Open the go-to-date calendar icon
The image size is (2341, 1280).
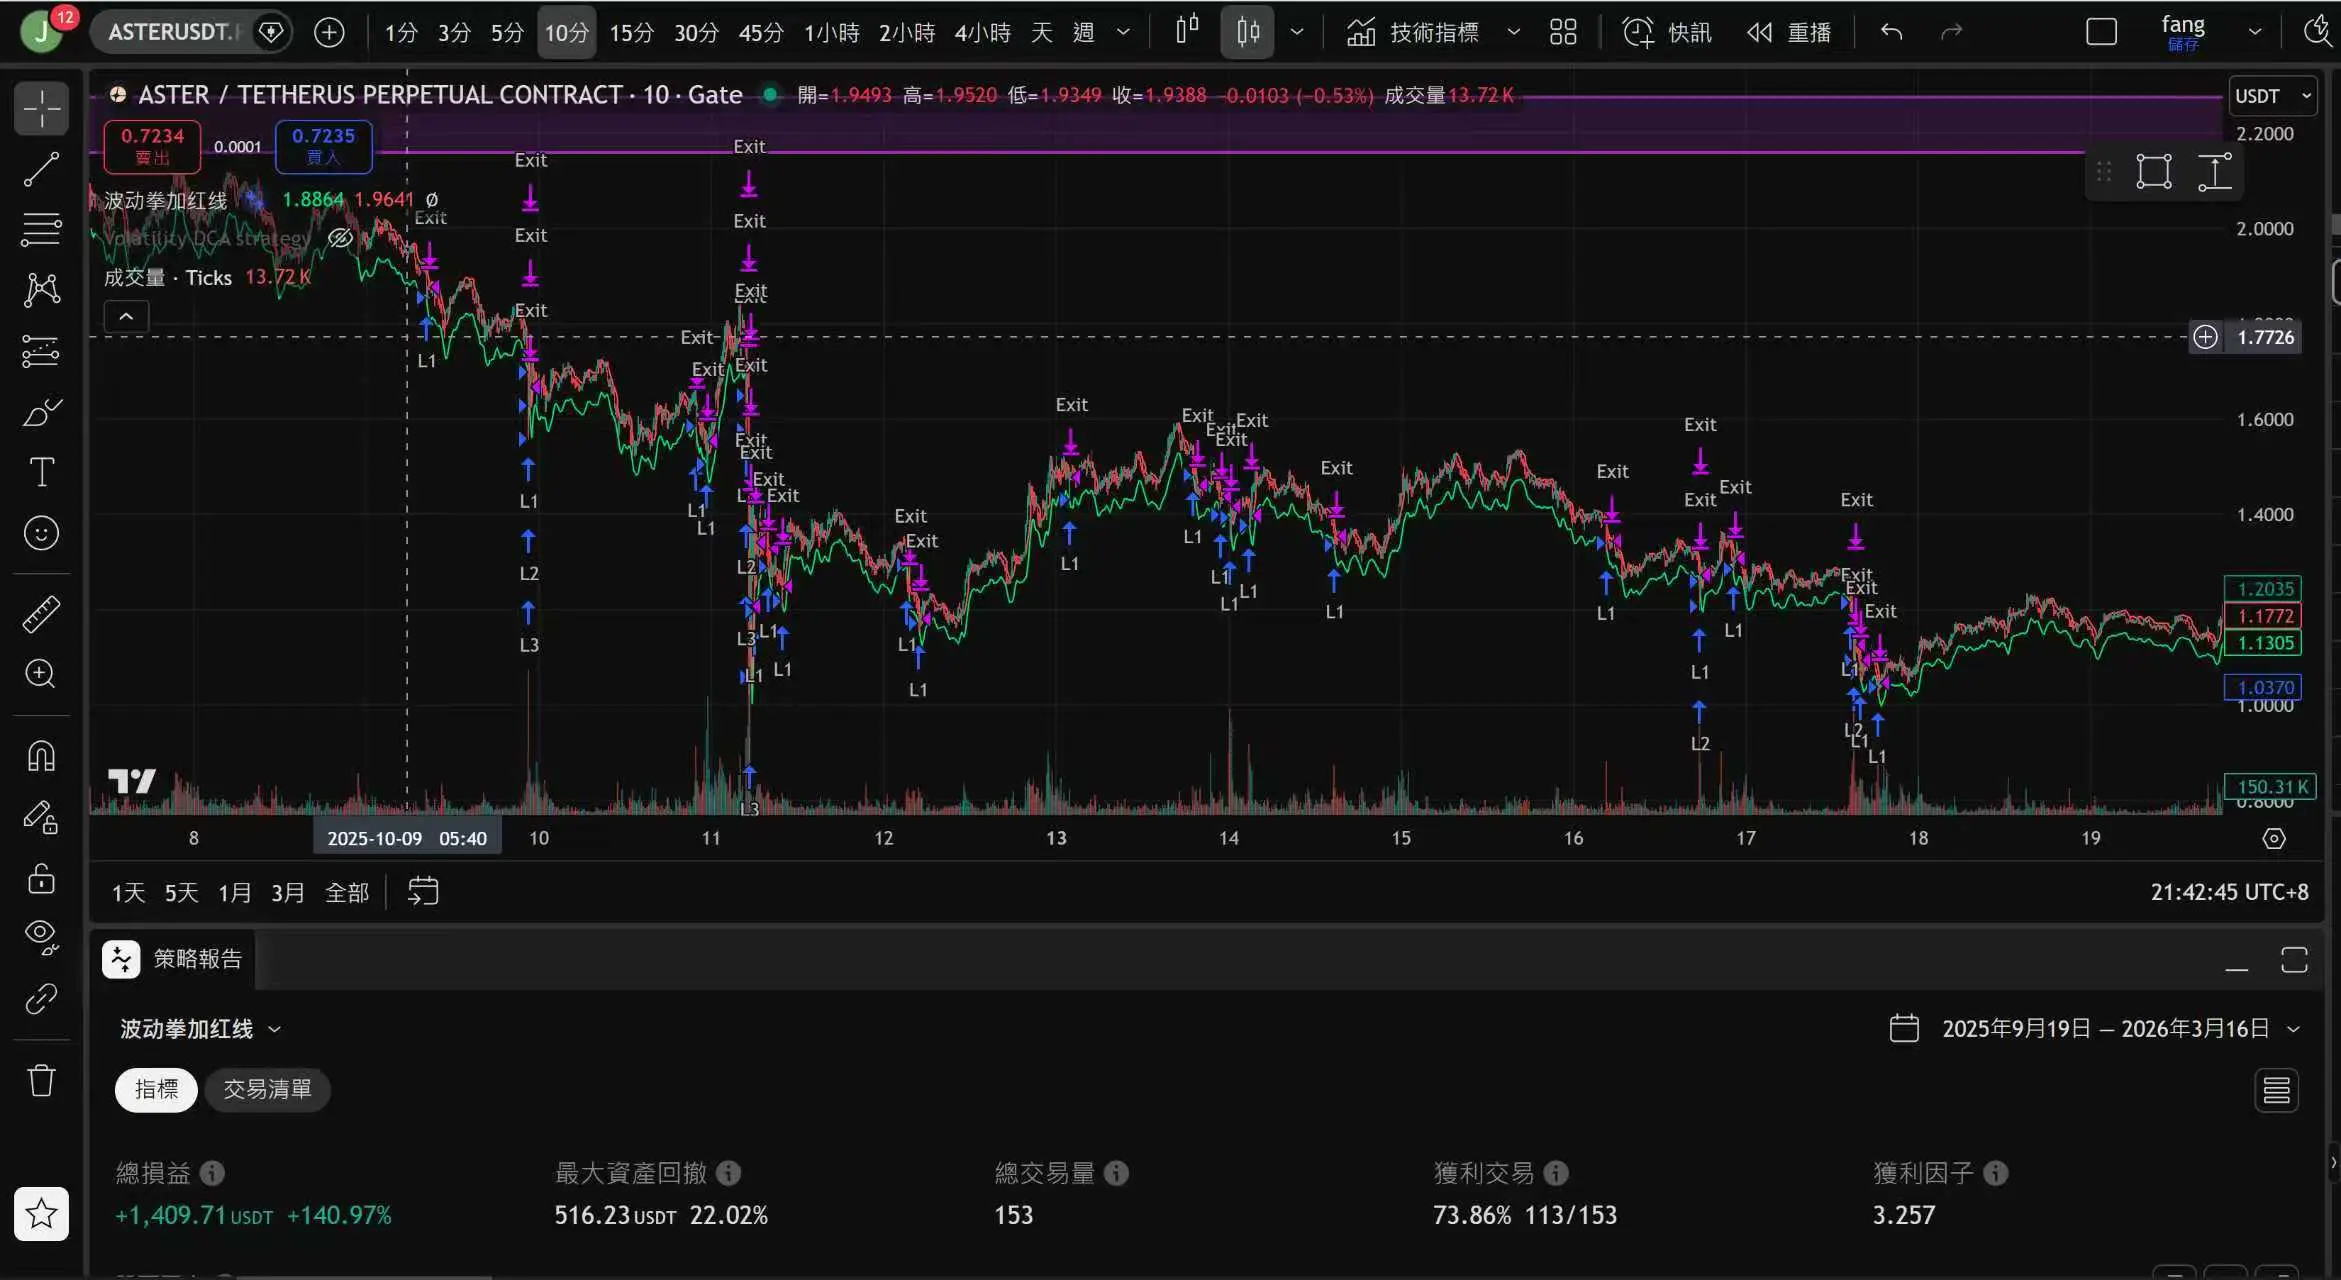[423, 891]
